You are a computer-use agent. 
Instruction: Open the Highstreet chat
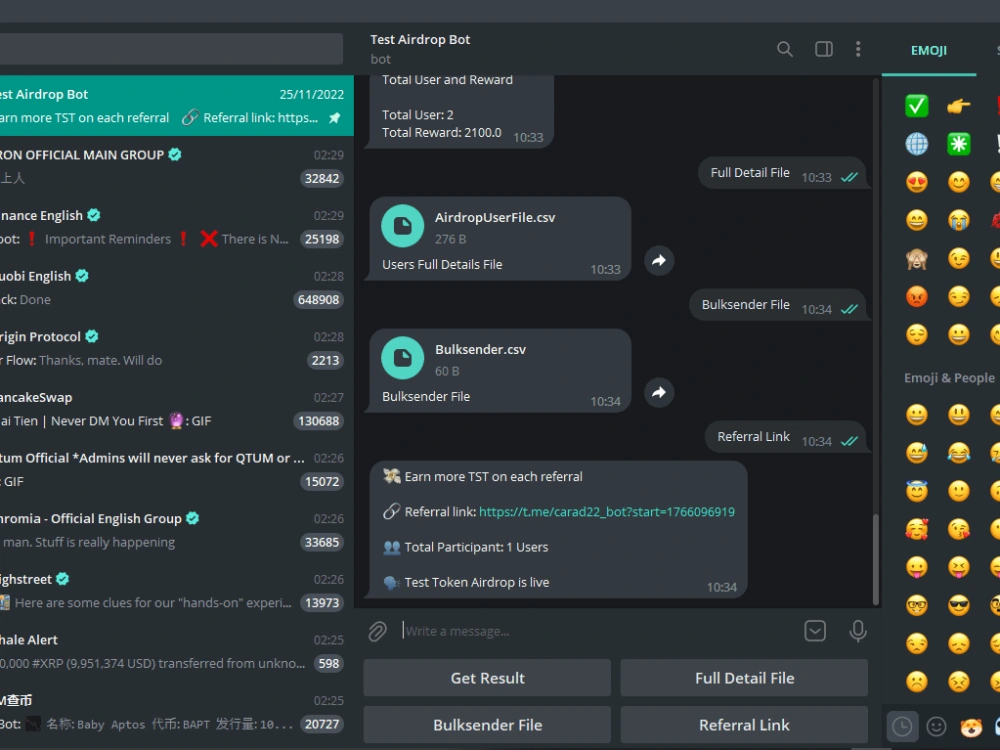click(177, 590)
